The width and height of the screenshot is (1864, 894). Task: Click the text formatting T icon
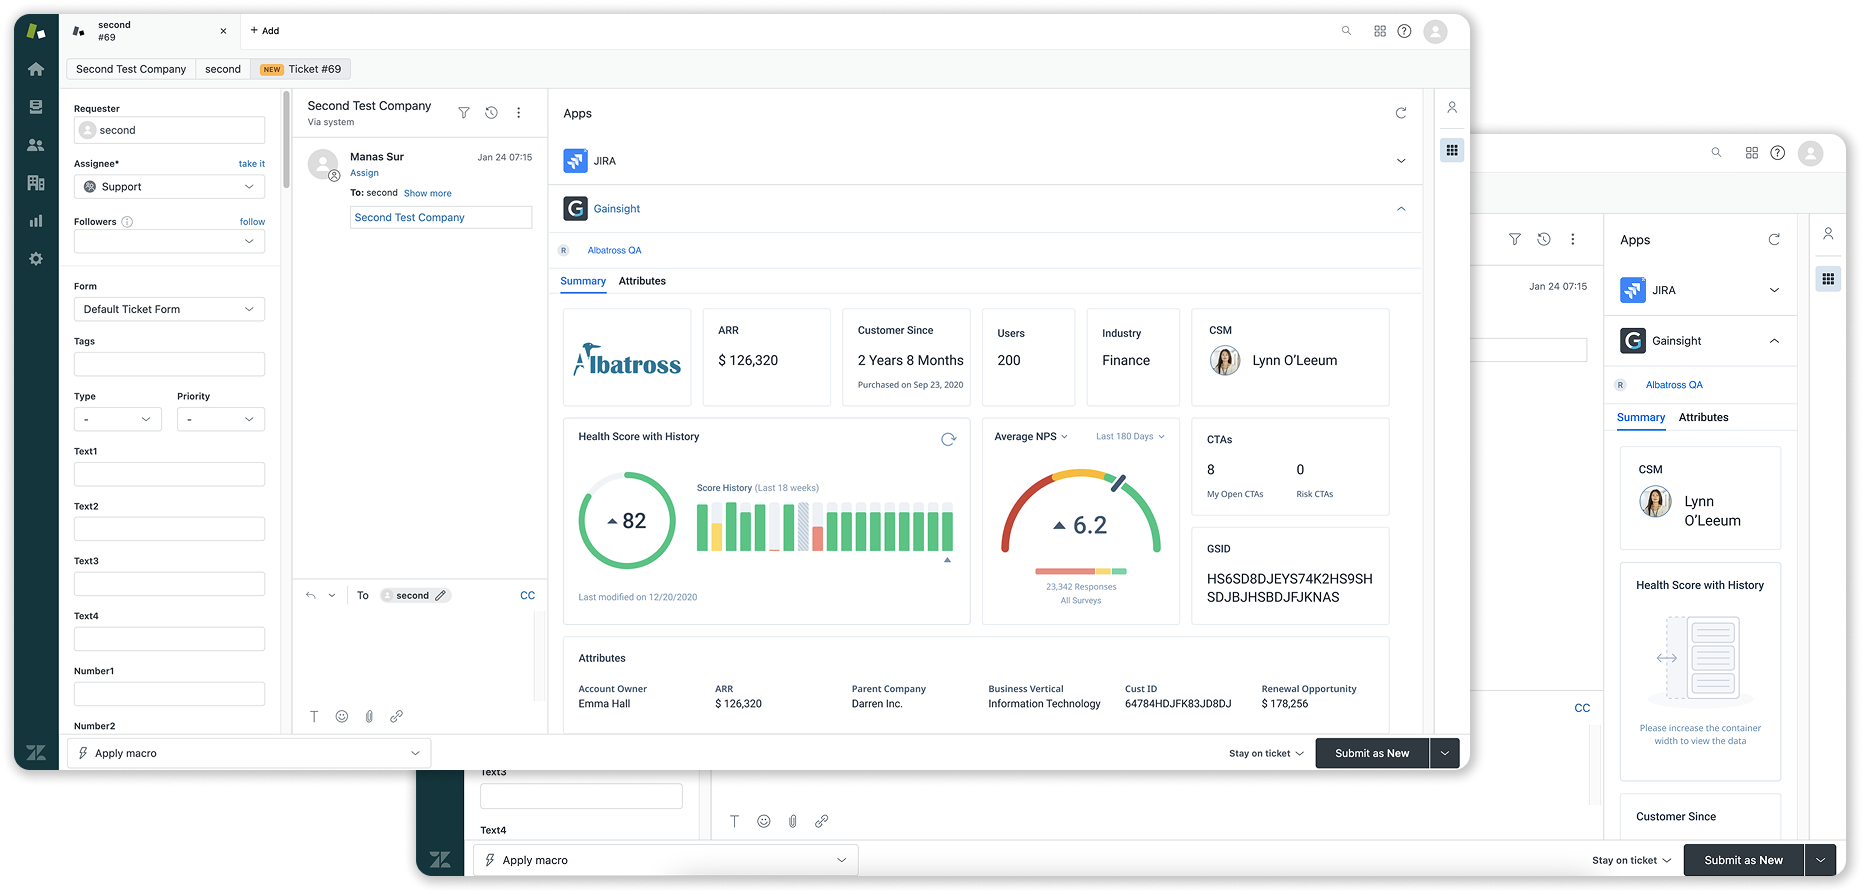(x=314, y=716)
